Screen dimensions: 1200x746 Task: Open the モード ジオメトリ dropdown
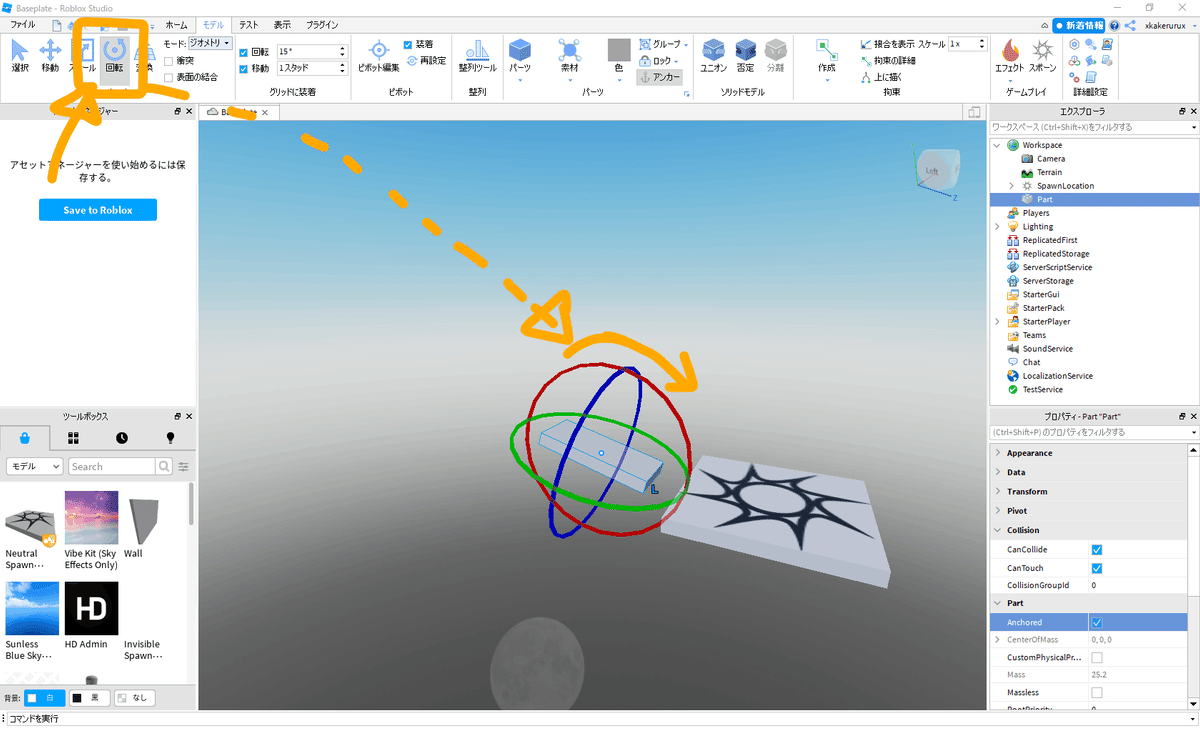click(x=211, y=44)
